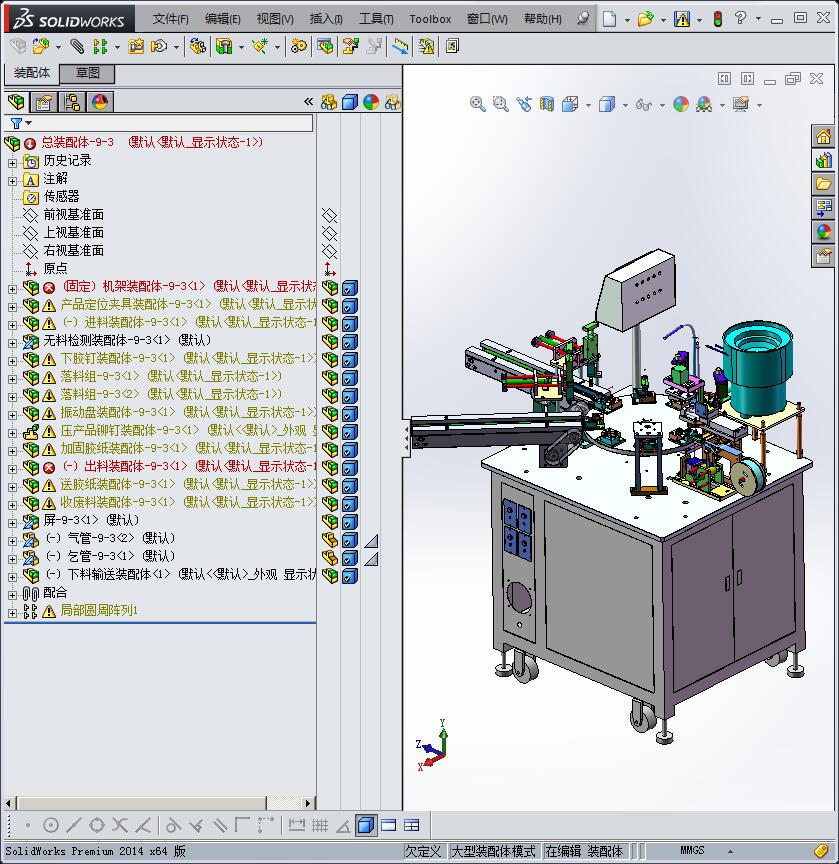Switch to the PropertyManager tab icon
This screenshot has height=864, width=839.
tap(44, 102)
